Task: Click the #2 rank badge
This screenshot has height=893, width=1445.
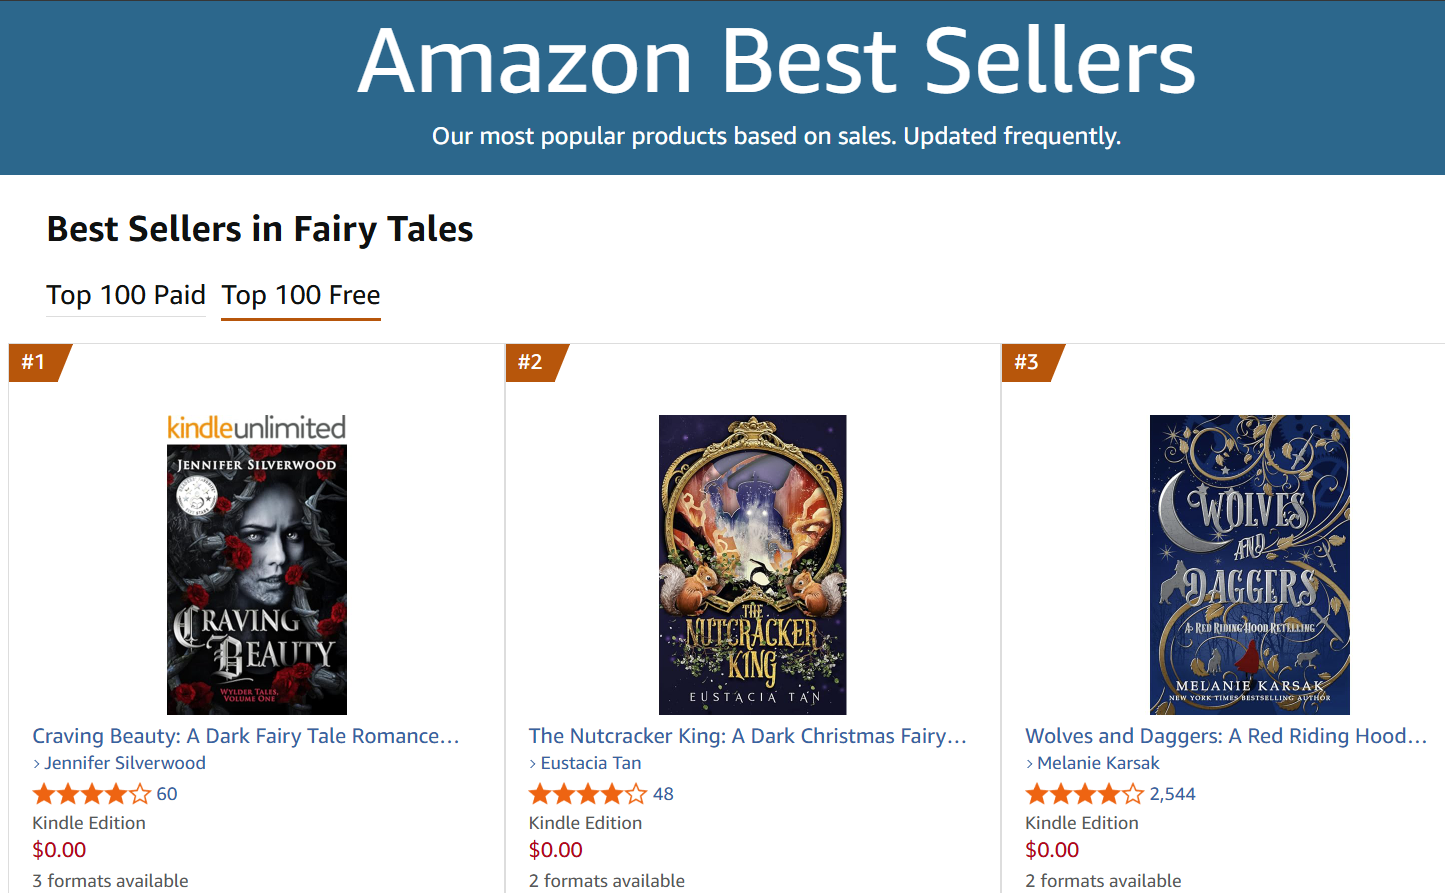Action: 531,362
